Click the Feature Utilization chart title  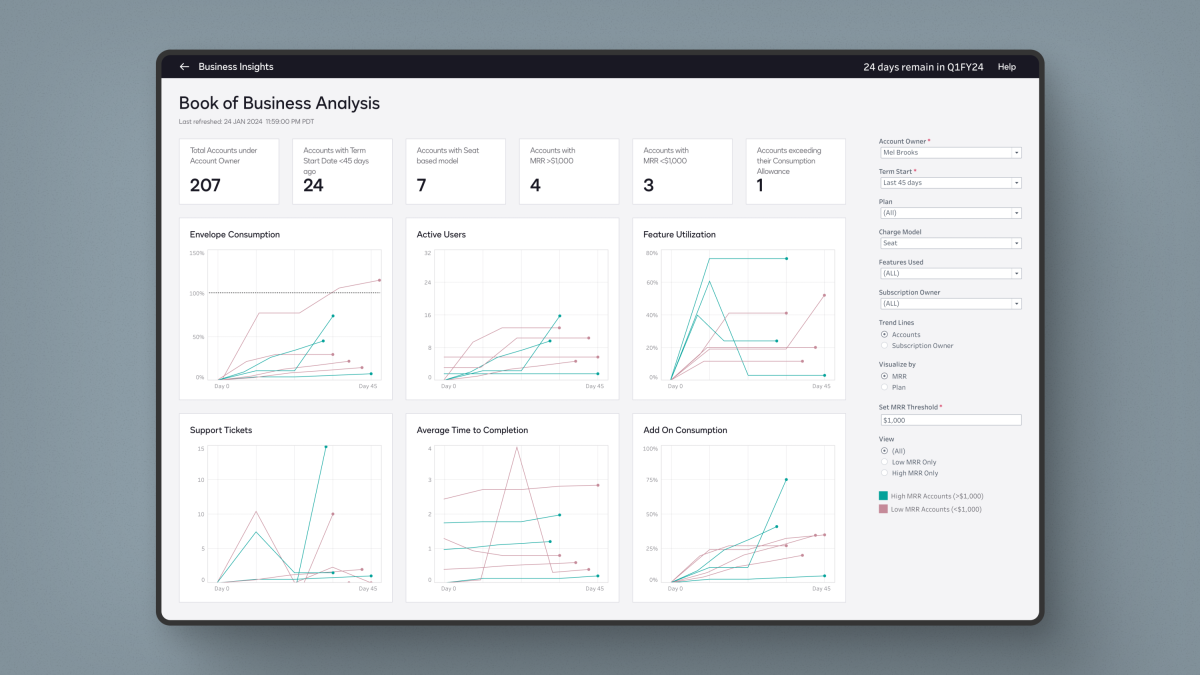(x=680, y=235)
